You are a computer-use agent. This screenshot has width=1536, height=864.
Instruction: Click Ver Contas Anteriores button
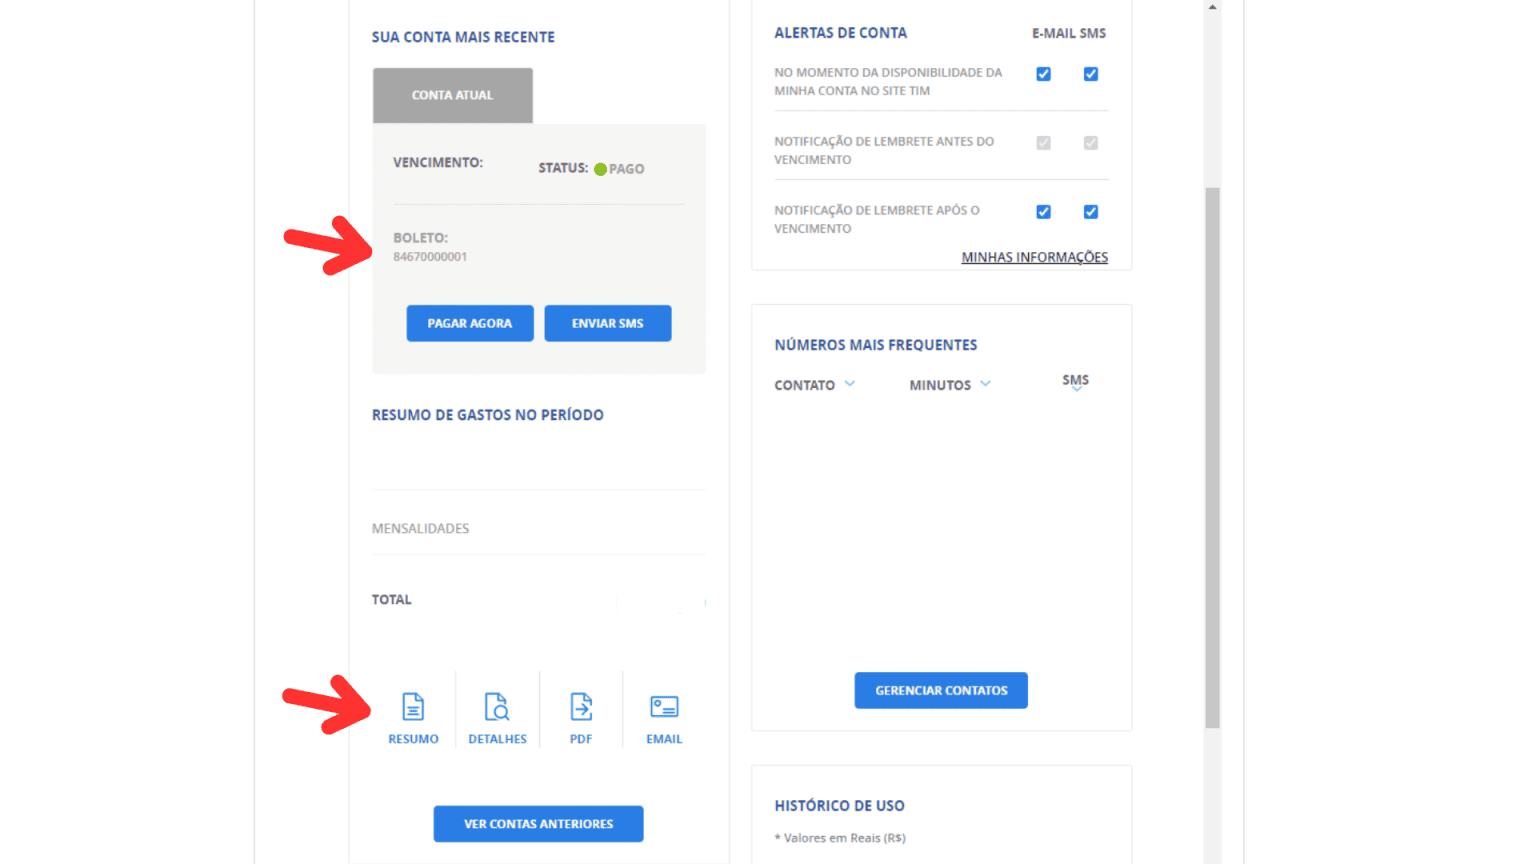pos(538,824)
